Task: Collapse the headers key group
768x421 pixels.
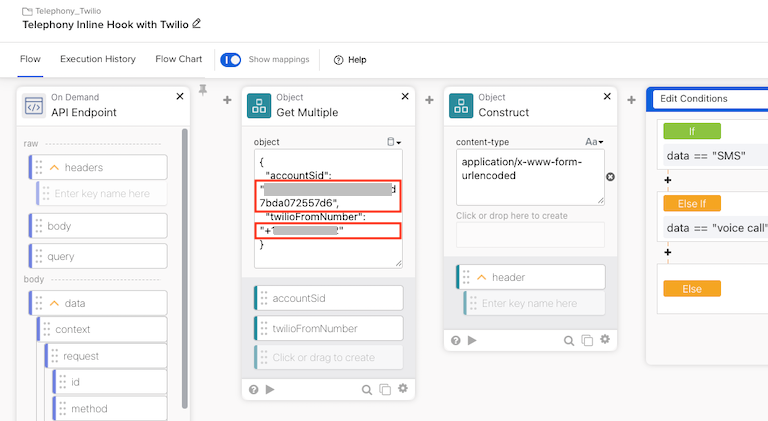Action: click(55, 167)
